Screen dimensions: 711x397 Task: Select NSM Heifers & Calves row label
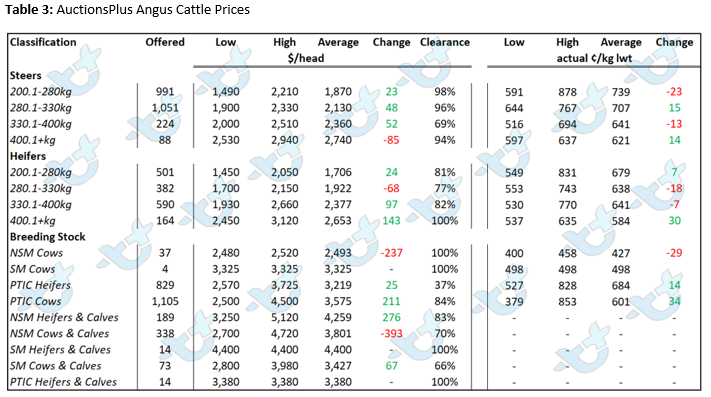pos(64,317)
